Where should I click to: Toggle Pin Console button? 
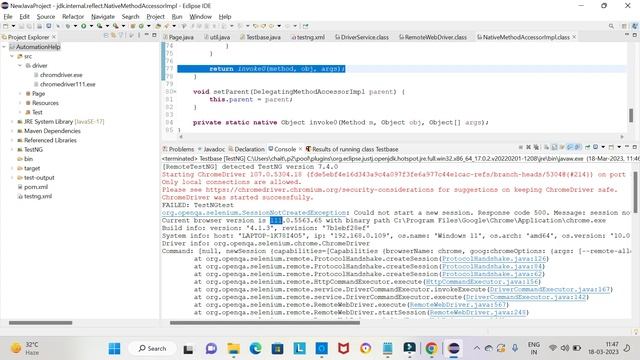pyautogui.click(x=588, y=147)
